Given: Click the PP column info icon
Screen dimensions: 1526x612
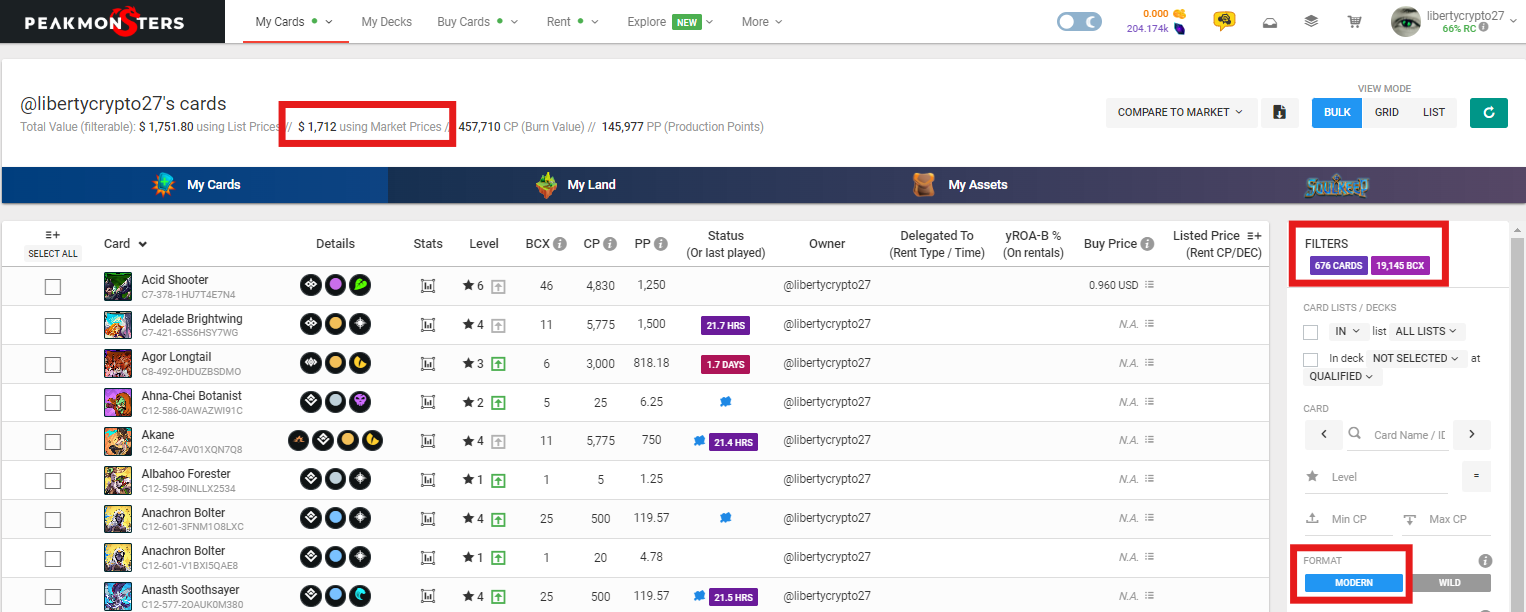Looking at the screenshot, I should (661, 244).
